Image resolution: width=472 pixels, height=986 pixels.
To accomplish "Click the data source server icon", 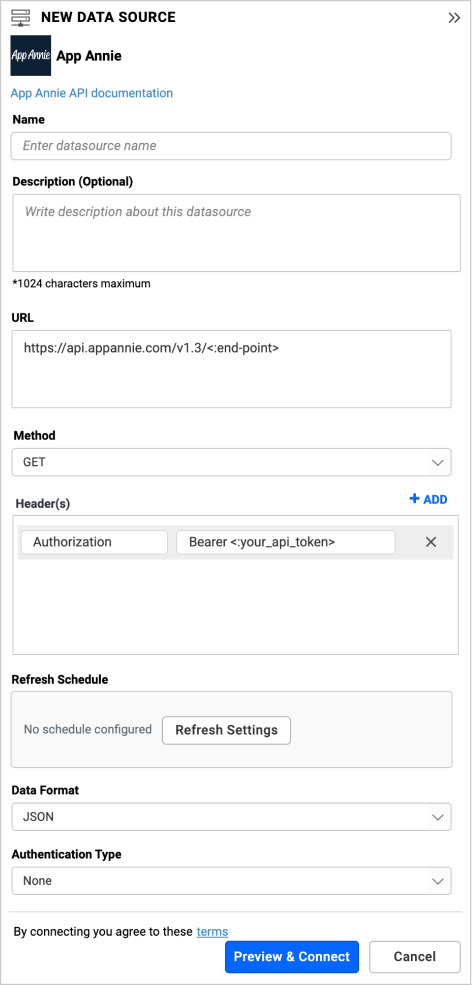I will pos(21,18).
